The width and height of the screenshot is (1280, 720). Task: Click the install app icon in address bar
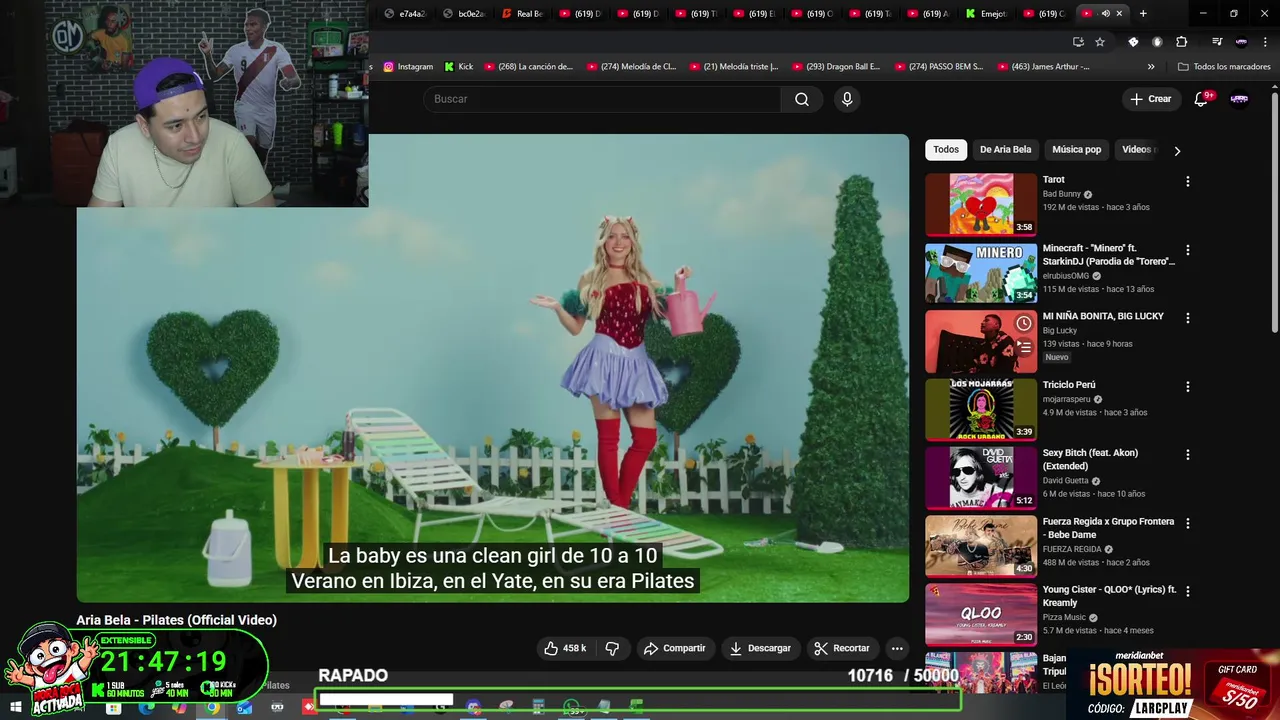(x=1078, y=42)
